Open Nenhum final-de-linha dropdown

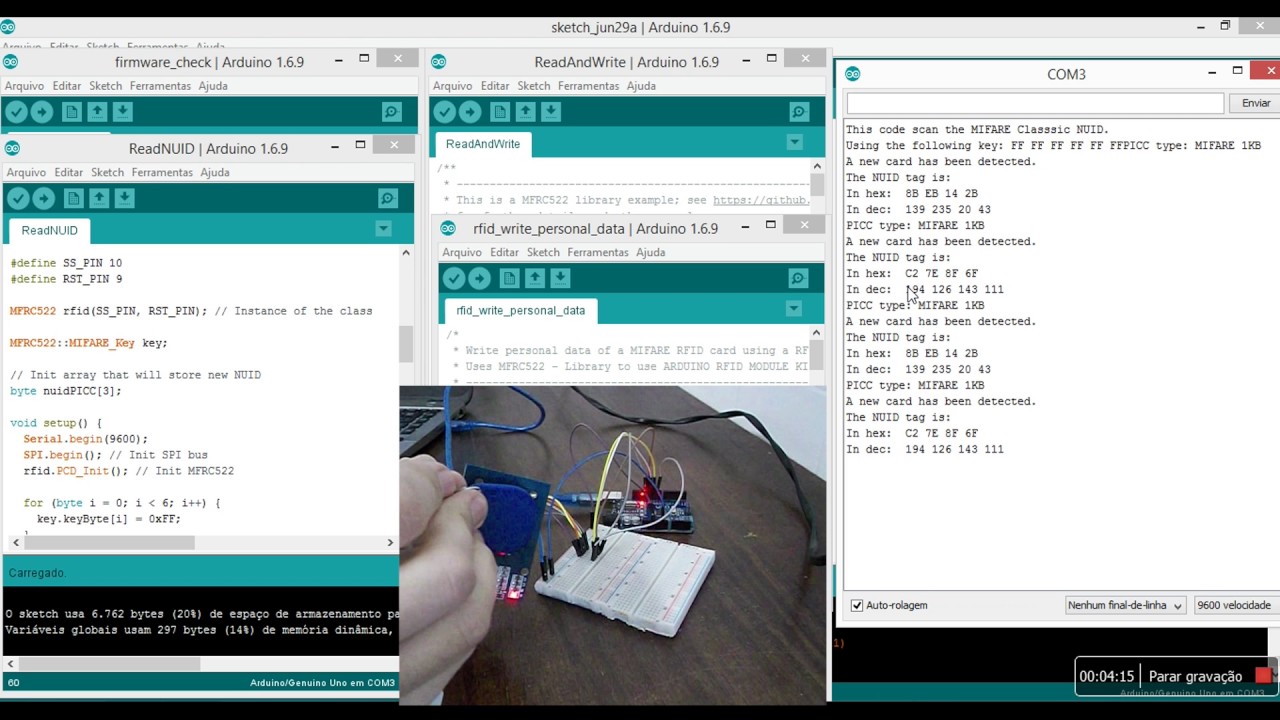click(1125, 605)
